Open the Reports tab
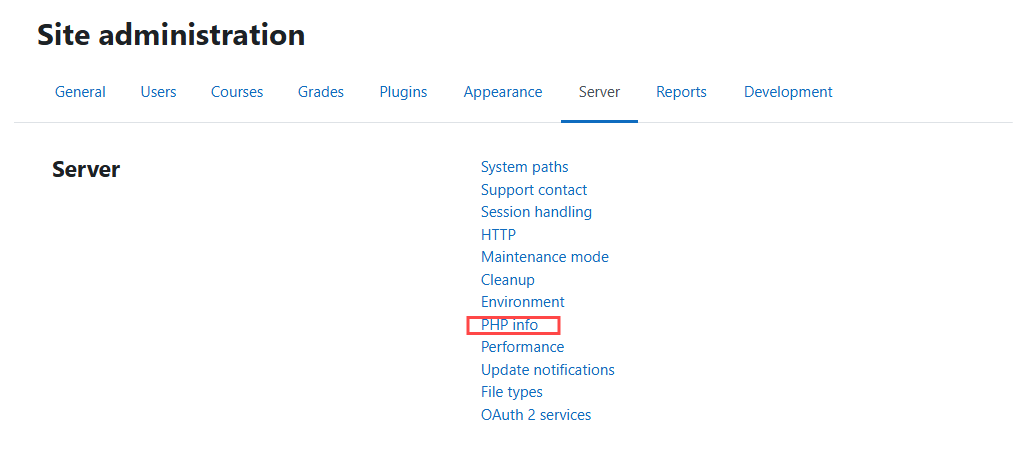The height and width of the screenshot is (452, 1013). pyautogui.click(x=682, y=92)
